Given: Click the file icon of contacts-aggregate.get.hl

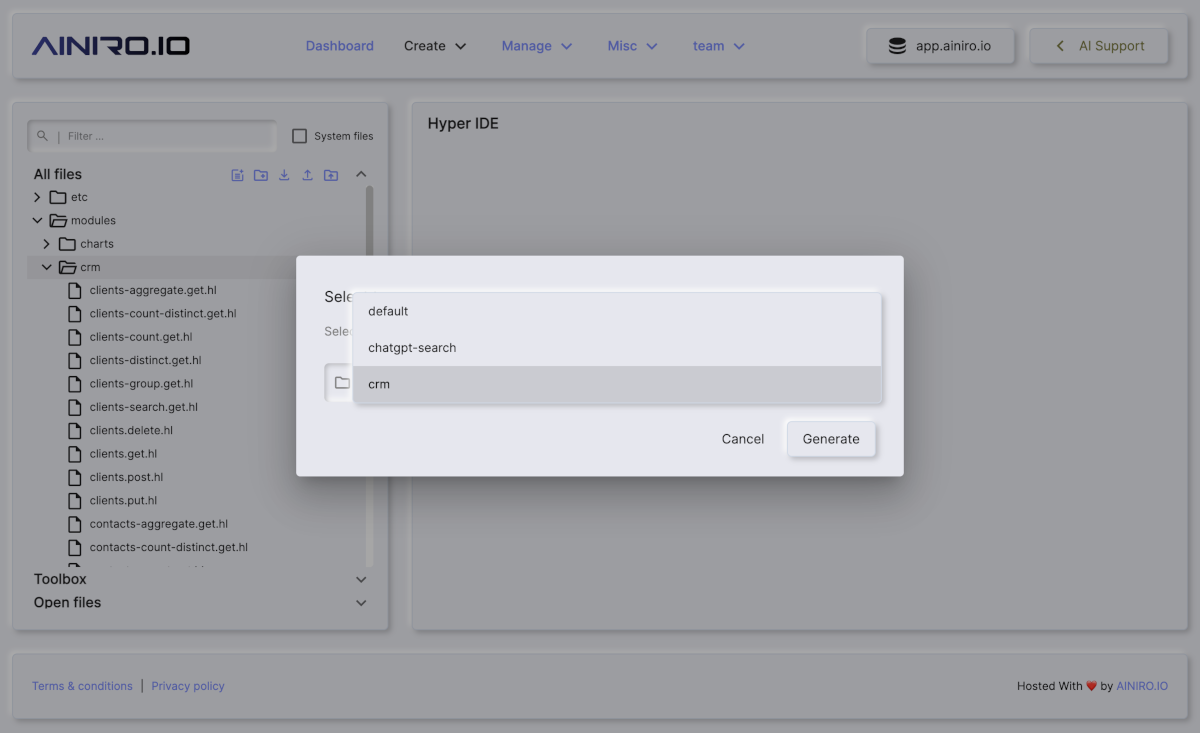Looking at the screenshot, I should coord(75,524).
